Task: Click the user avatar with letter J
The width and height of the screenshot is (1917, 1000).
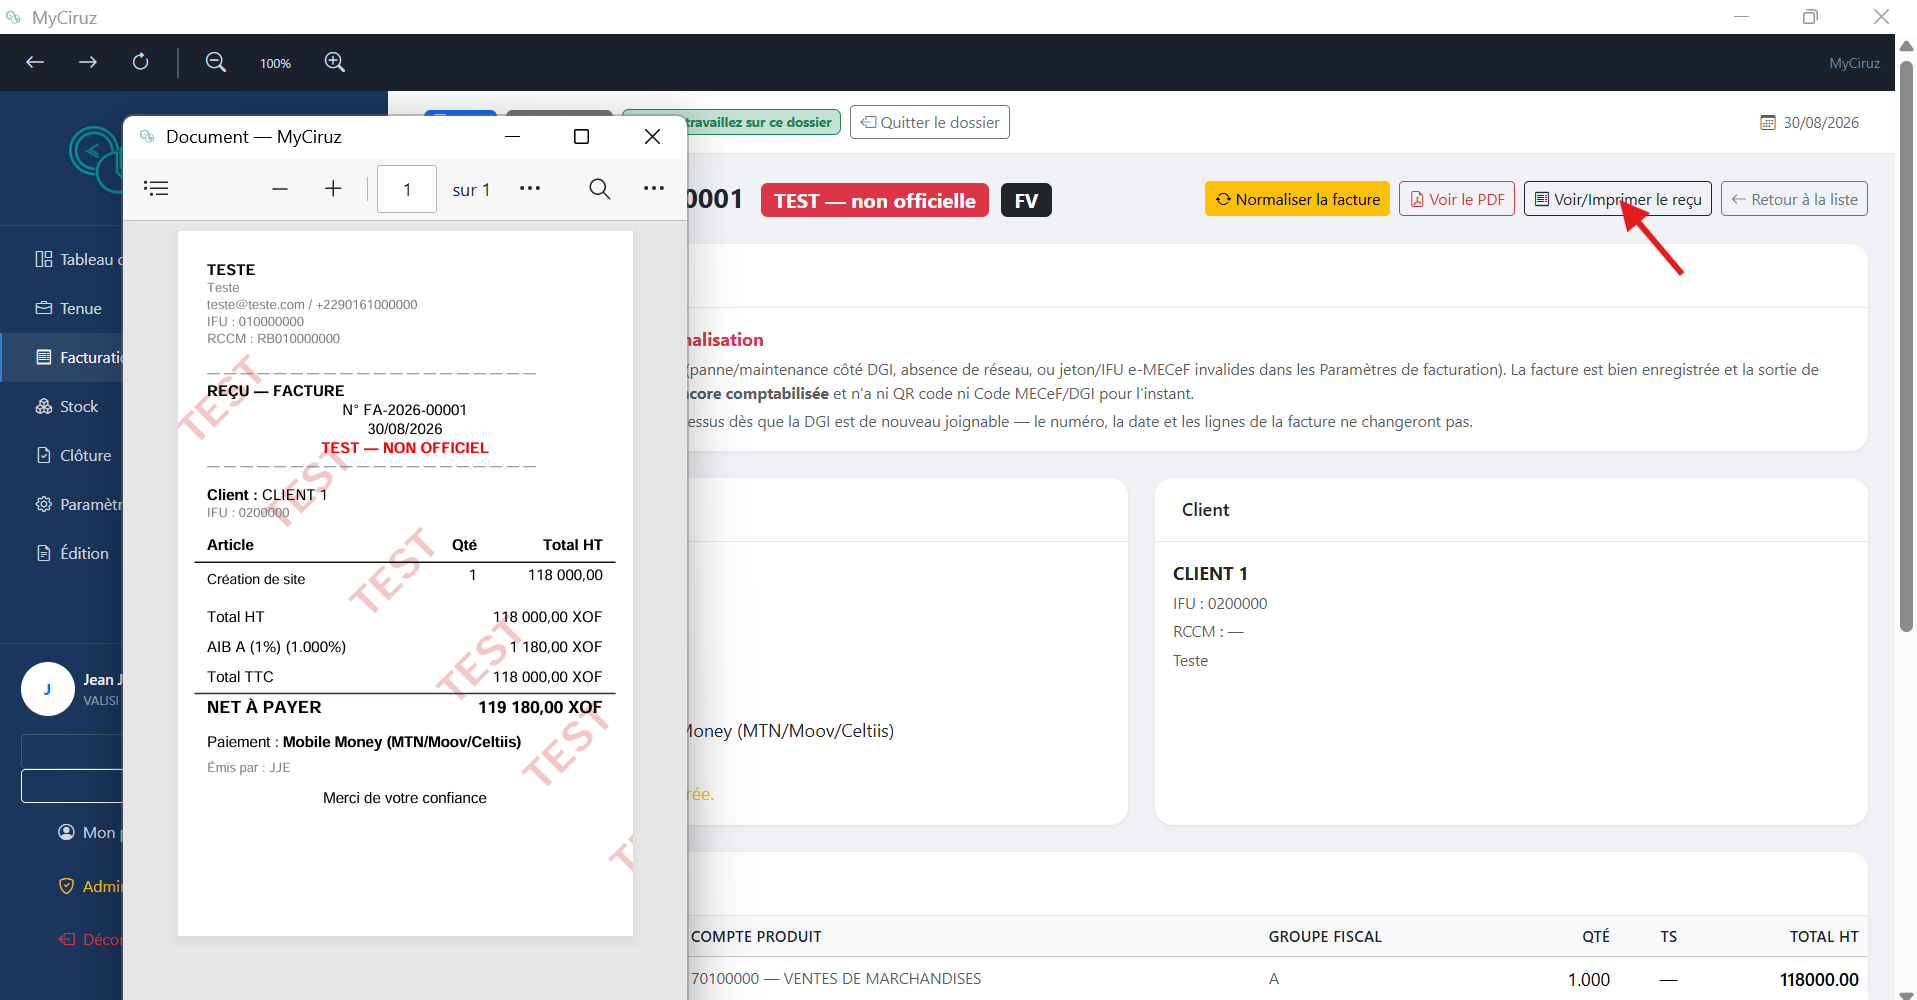Action: (x=48, y=689)
